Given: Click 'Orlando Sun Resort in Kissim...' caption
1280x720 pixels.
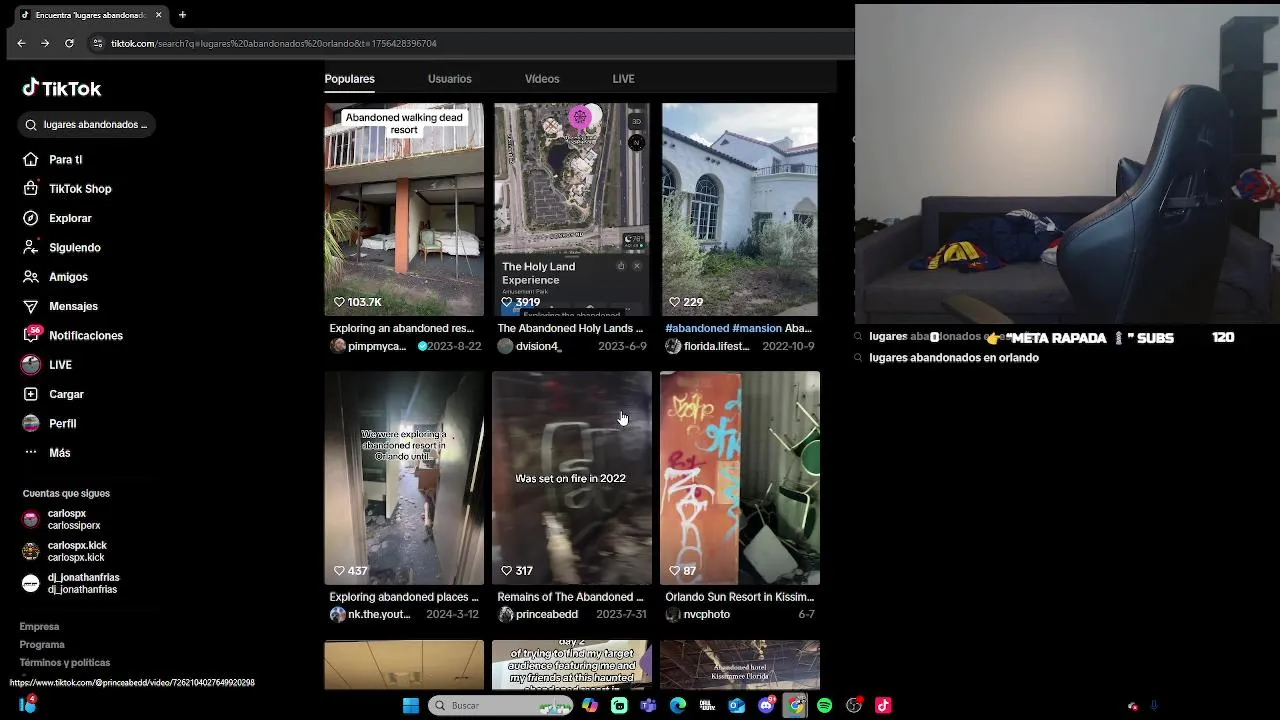Looking at the screenshot, I should click(x=740, y=597).
